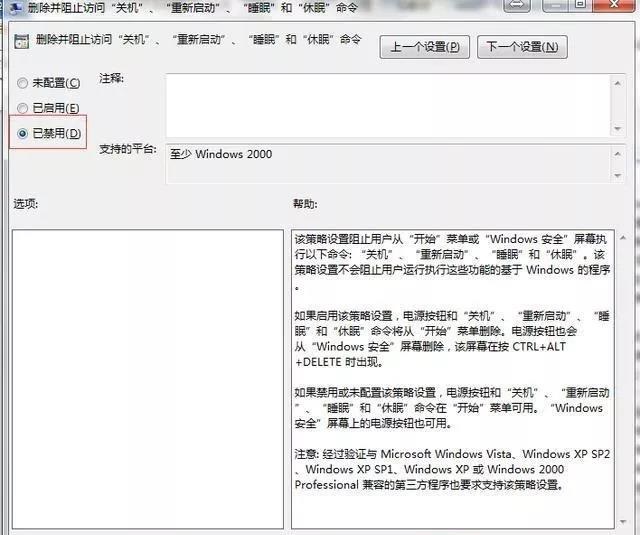Click the help paragraph starting with 如果禁用或未配置

coord(452,408)
